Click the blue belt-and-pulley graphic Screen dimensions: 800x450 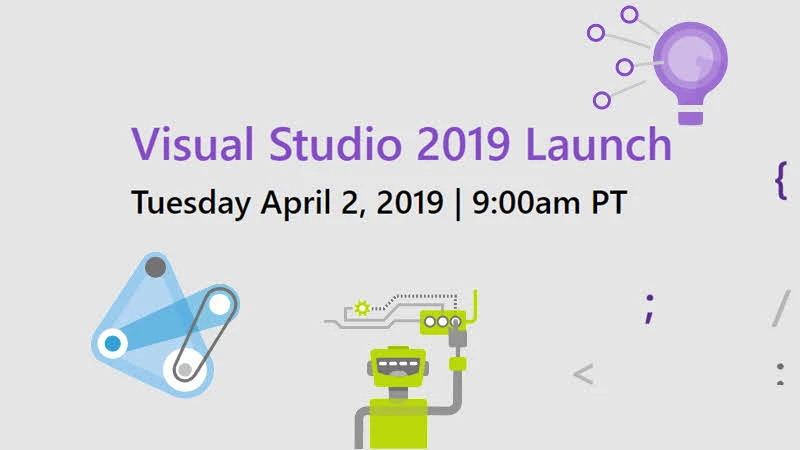click(165, 325)
